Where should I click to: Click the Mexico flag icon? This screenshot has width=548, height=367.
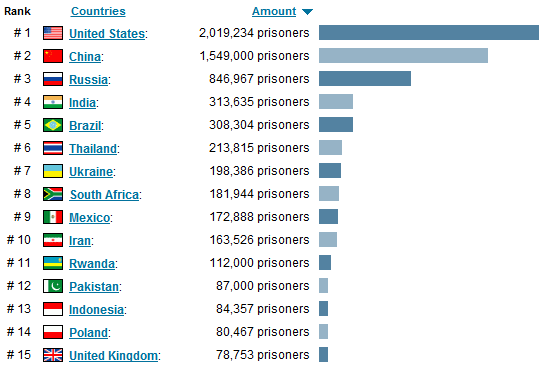53,217
